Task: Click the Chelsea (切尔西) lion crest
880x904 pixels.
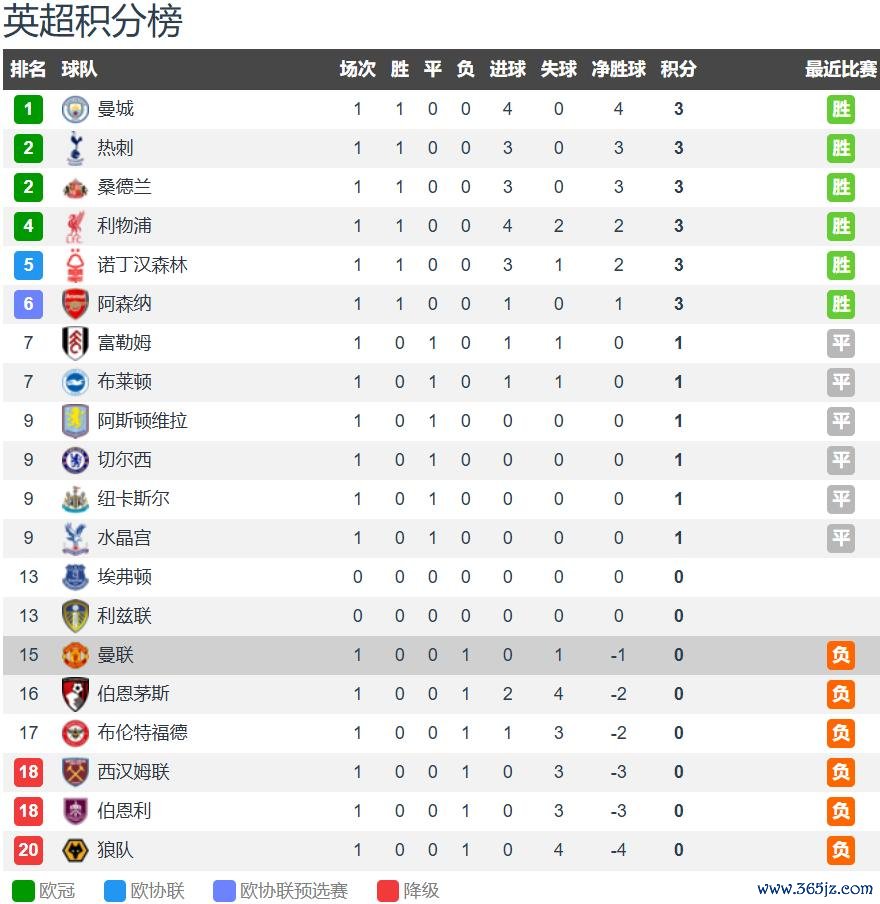Action: 75,460
